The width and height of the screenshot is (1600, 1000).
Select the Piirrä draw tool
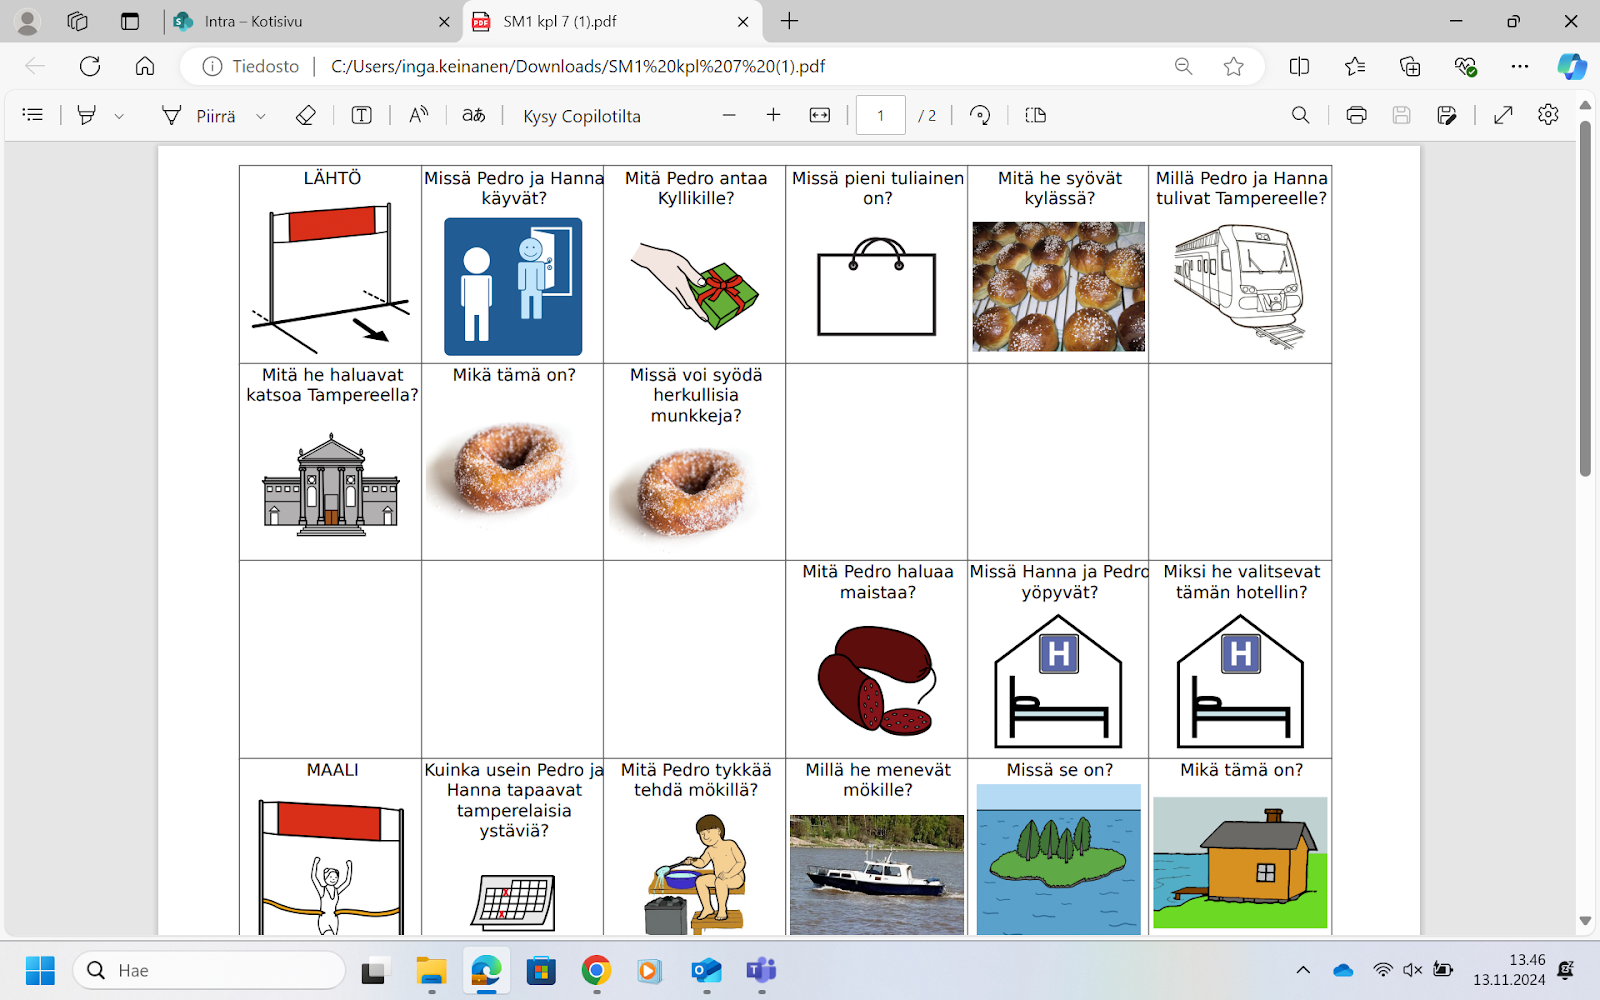(199, 116)
